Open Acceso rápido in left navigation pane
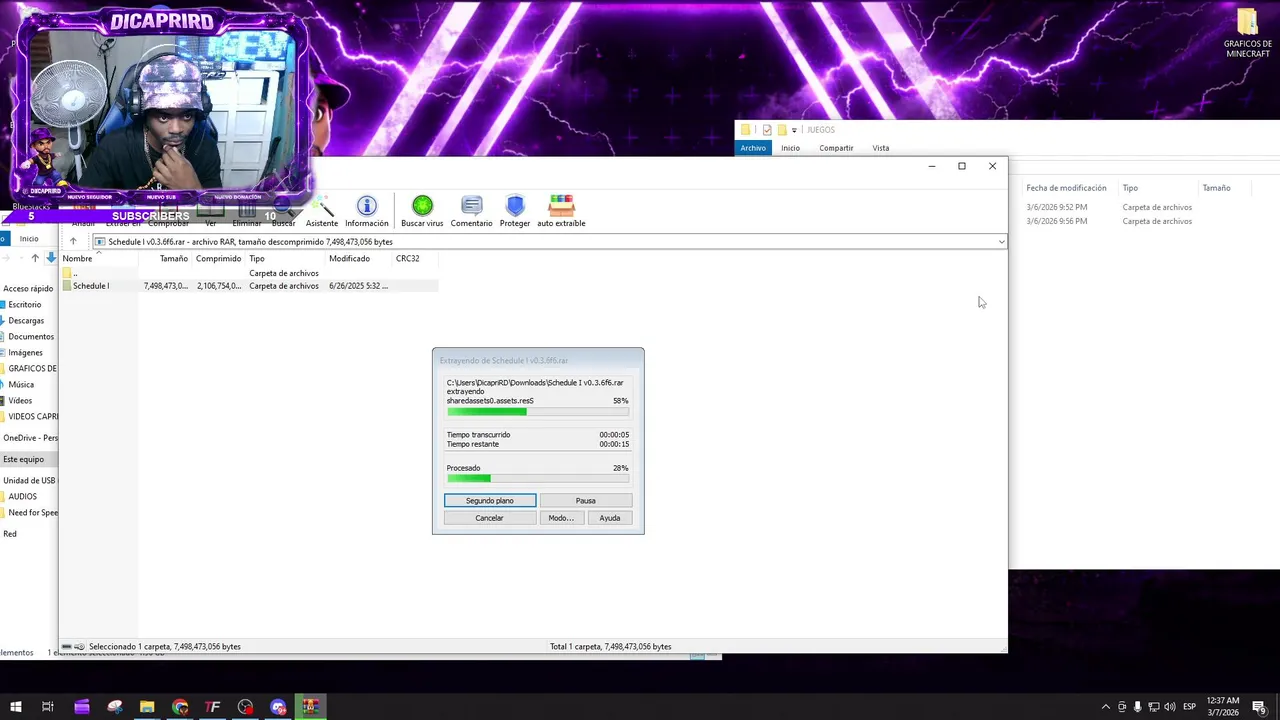 (x=28, y=289)
